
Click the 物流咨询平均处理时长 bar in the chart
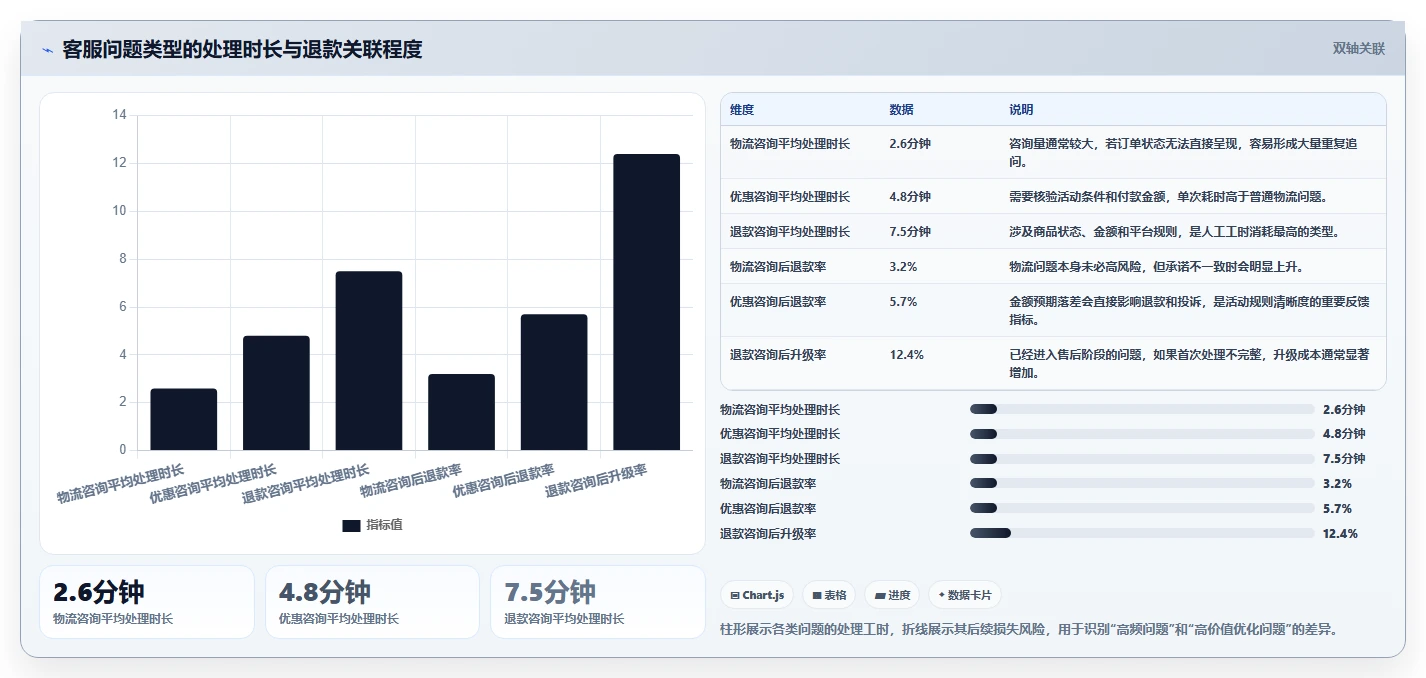[184, 419]
